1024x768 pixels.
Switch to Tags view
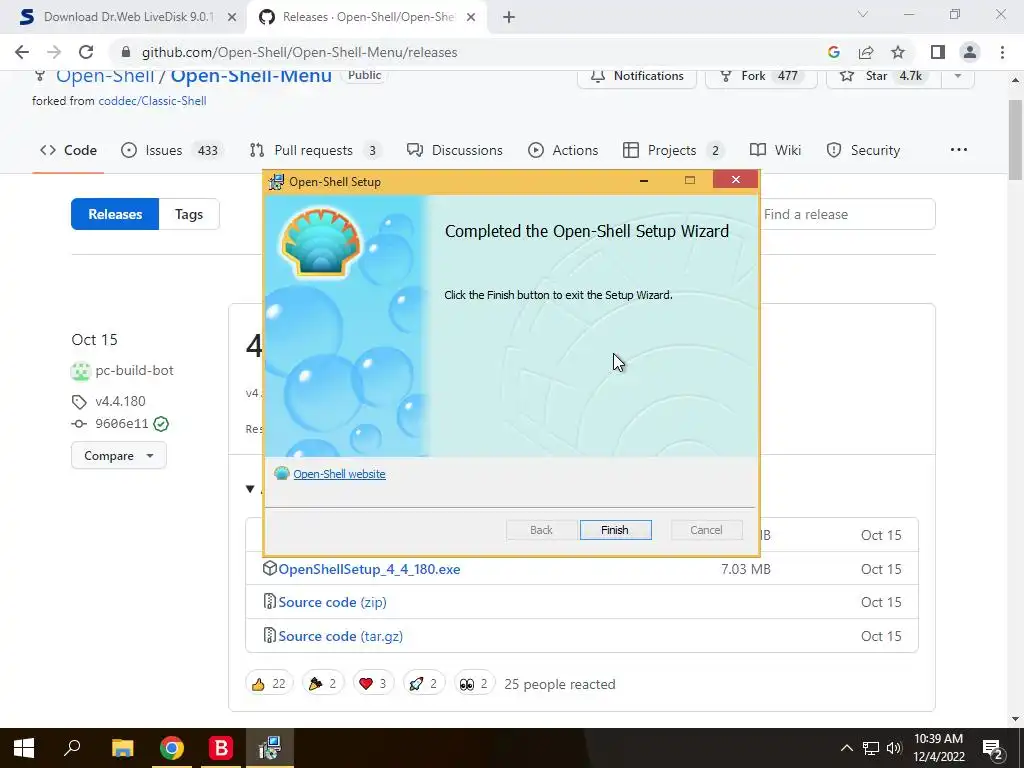coord(189,214)
